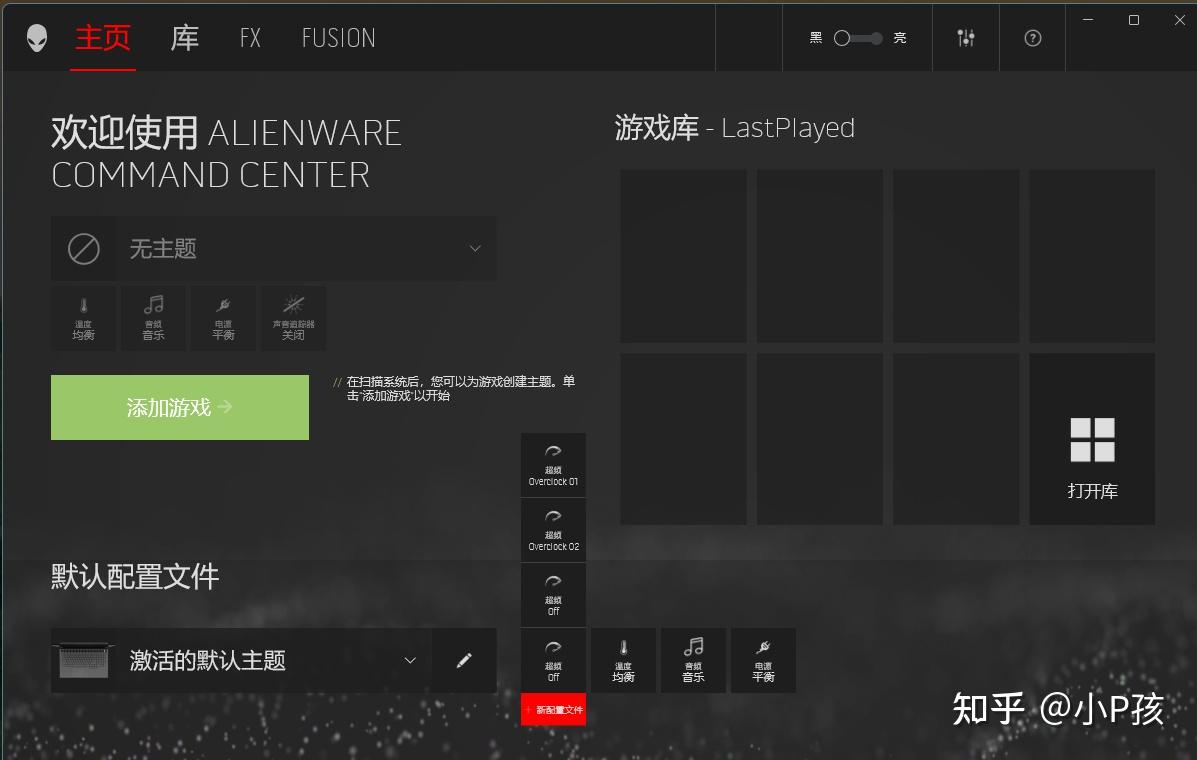The height and width of the screenshot is (760, 1197).
Task: Maximize the Command Center window
Action: click(x=1134, y=20)
